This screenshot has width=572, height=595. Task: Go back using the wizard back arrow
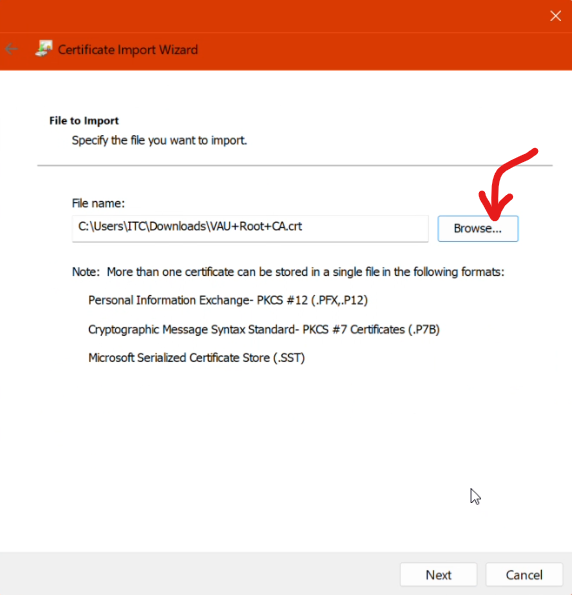pos(12,49)
